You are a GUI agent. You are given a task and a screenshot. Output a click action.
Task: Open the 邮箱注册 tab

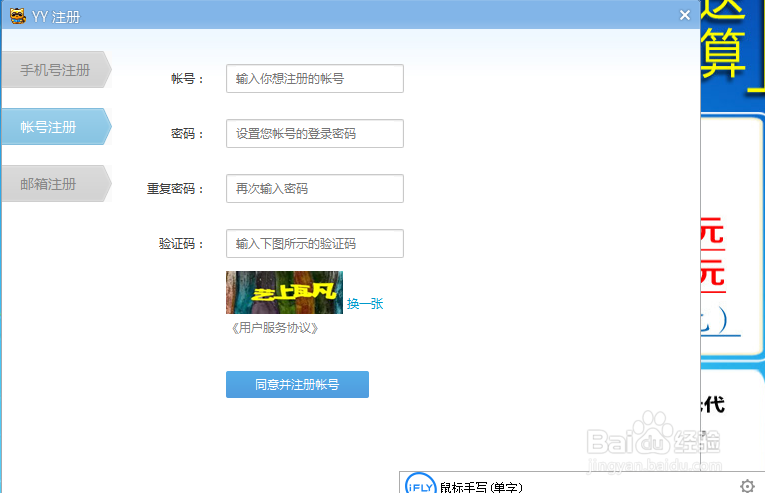tap(57, 184)
